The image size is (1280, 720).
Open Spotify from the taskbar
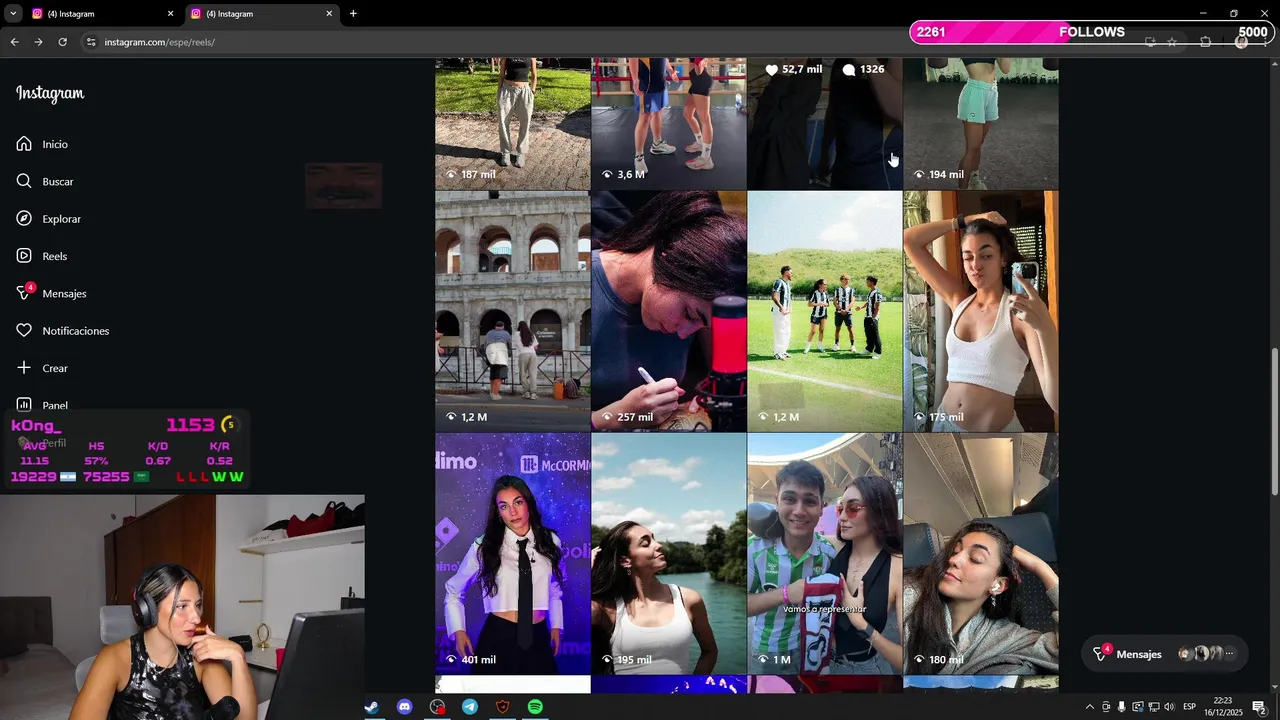point(535,707)
